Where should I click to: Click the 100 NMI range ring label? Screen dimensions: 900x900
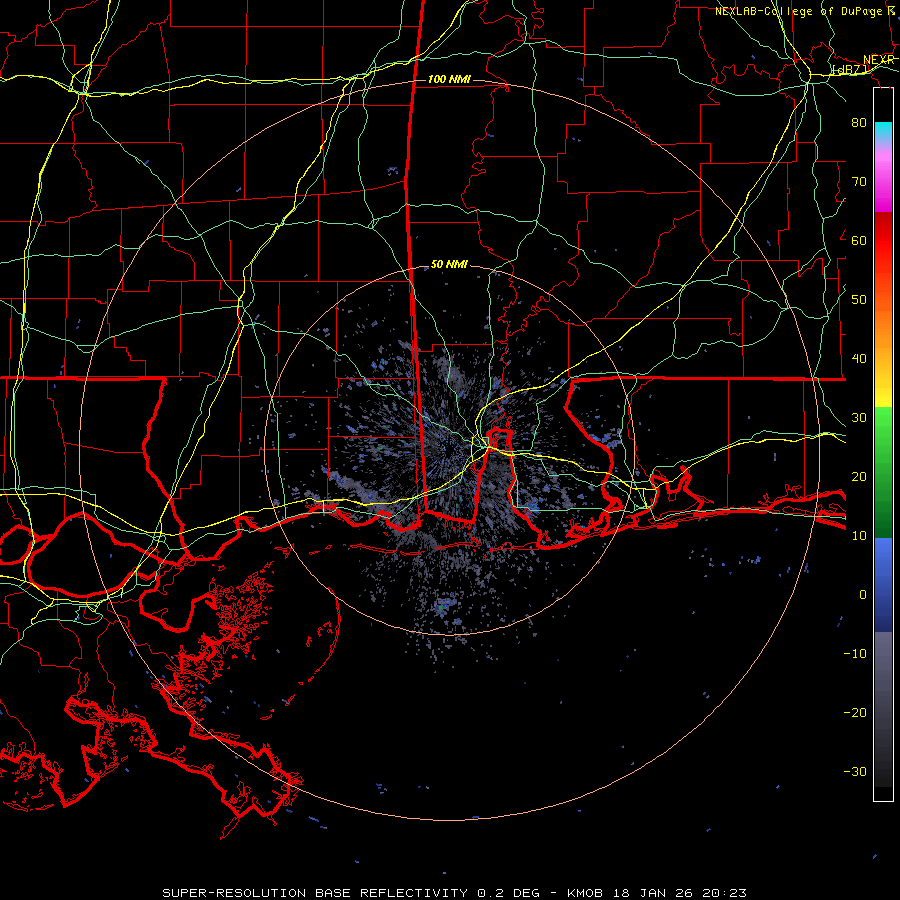pos(449,79)
